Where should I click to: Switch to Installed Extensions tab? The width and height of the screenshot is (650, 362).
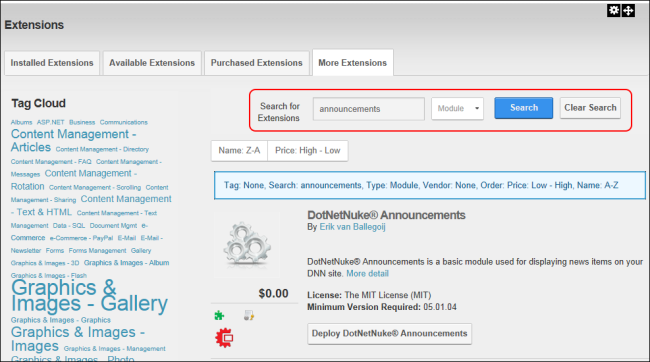[52, 63]
